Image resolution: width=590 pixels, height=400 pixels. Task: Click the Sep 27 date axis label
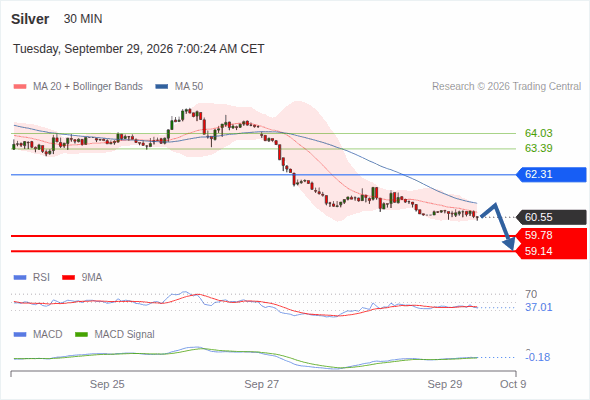coord(262,384)
